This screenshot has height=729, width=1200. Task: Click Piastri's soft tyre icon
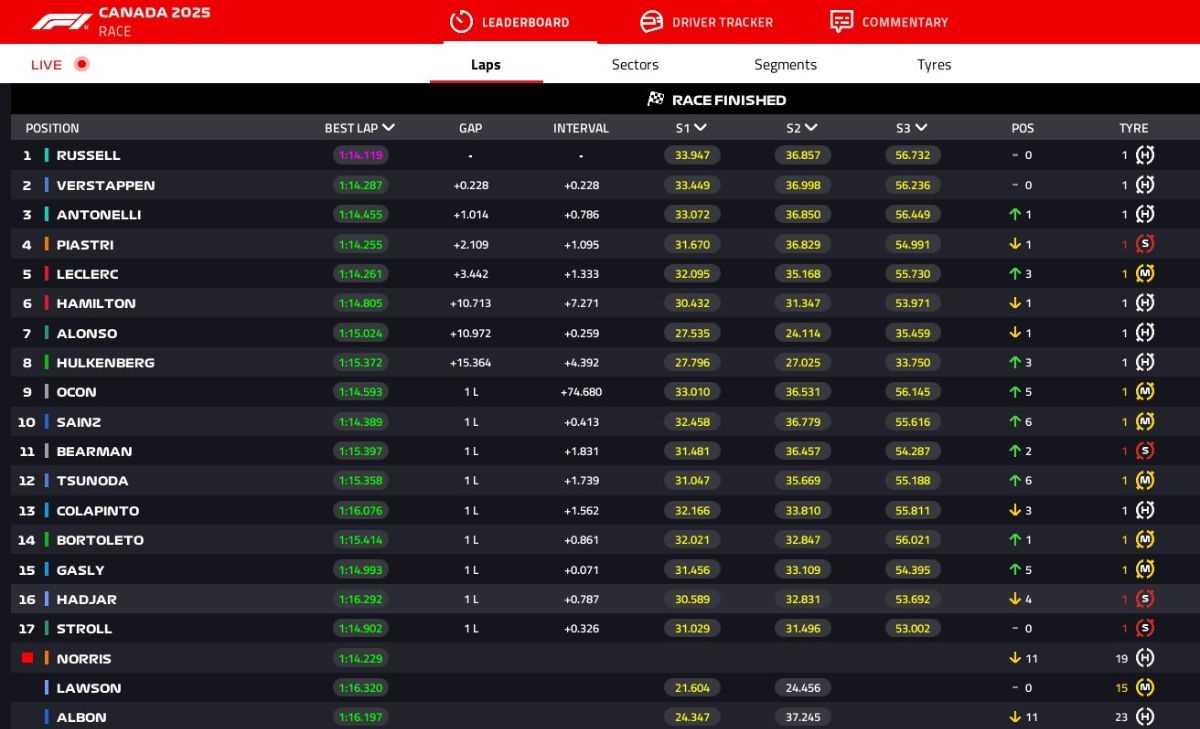[x=1145, y=244]
